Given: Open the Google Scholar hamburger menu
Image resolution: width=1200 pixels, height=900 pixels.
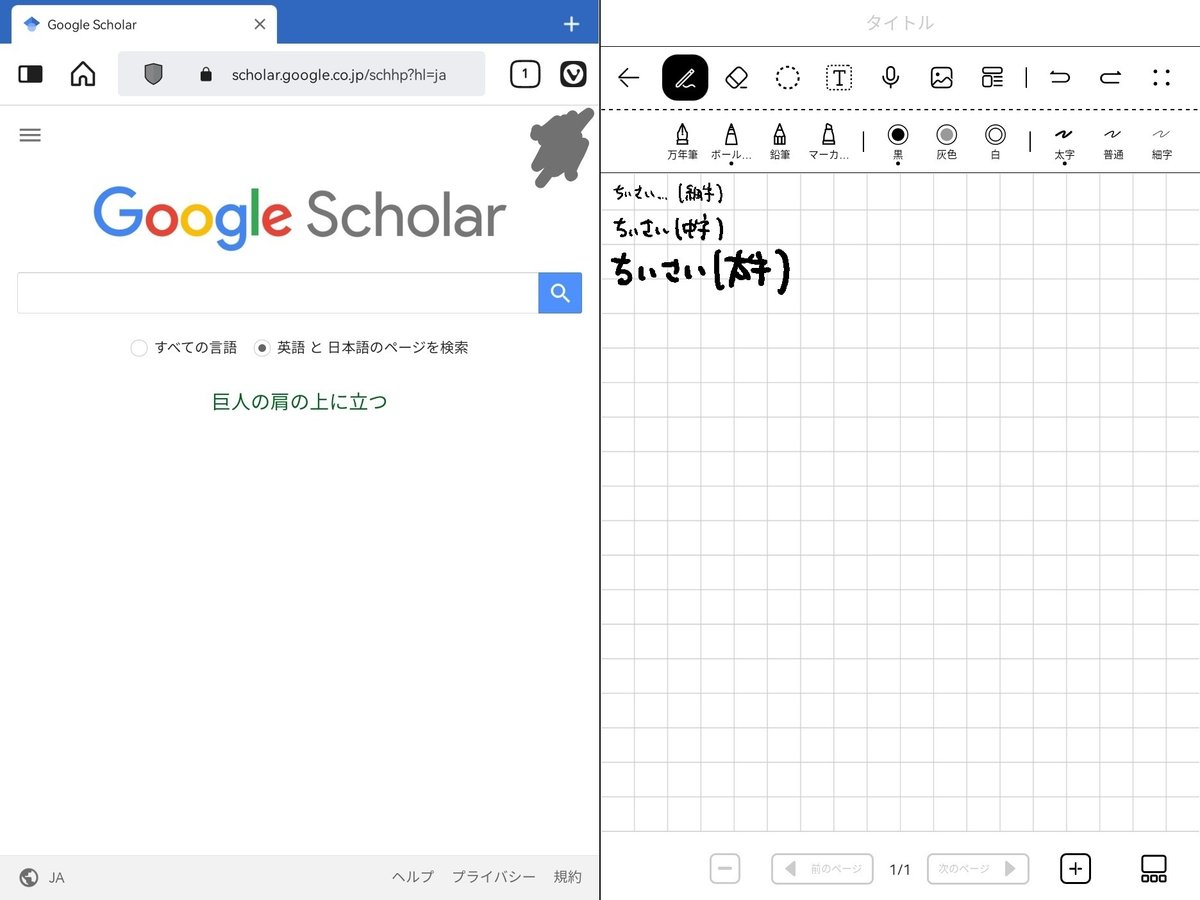Looking at the screenshot, I should pyautogui.click(x=30, y=135).
